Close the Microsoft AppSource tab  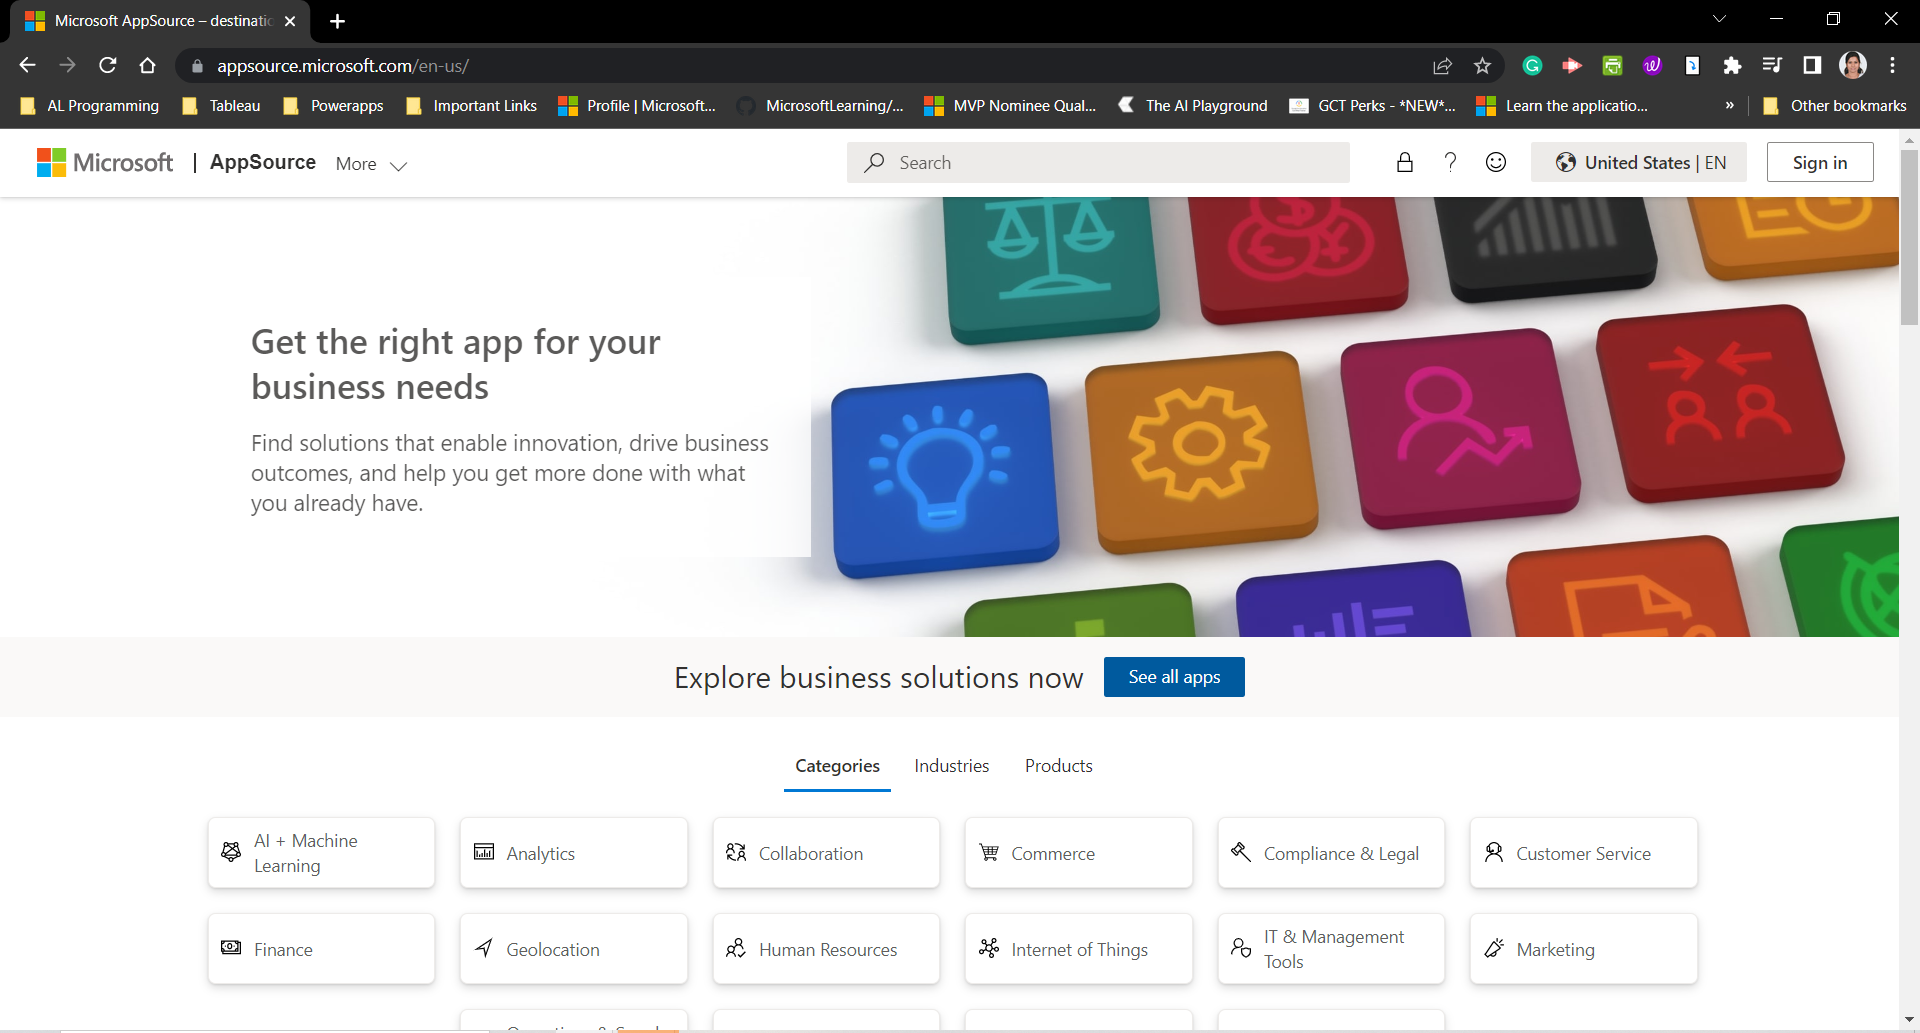(290, 21)
